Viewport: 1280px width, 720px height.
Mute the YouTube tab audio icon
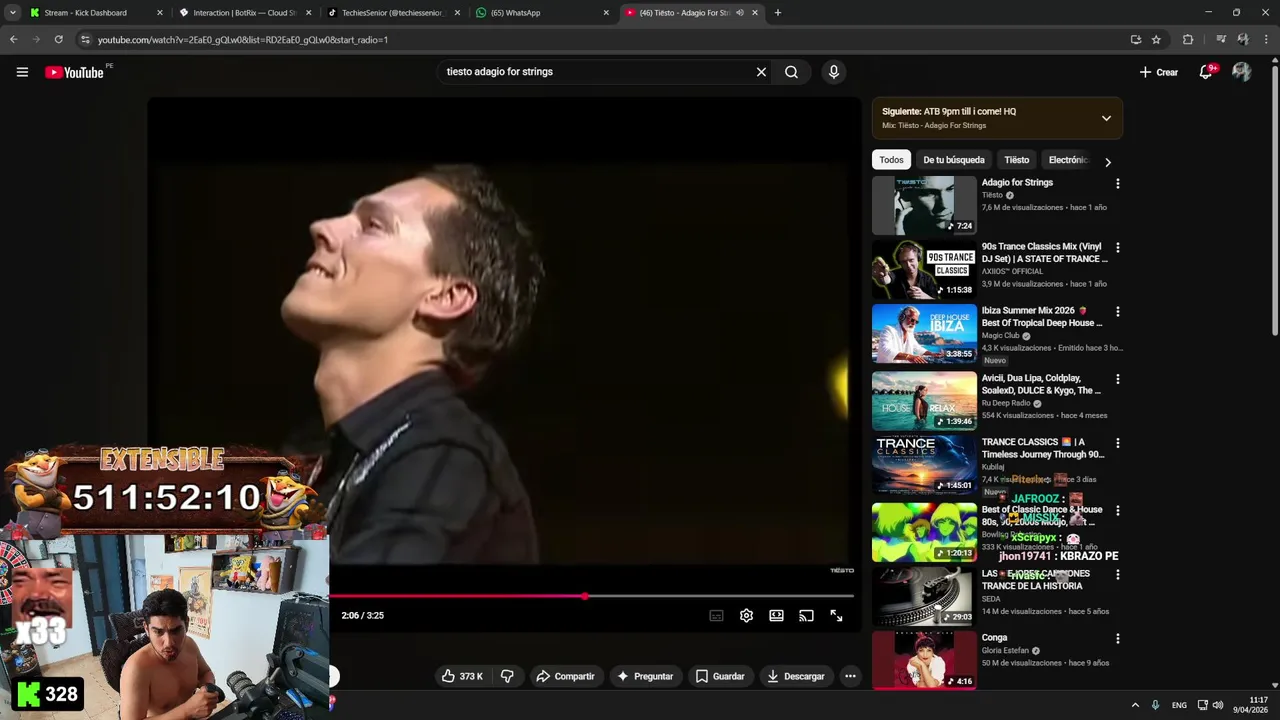pyautogui.click(x=740, y=13)
